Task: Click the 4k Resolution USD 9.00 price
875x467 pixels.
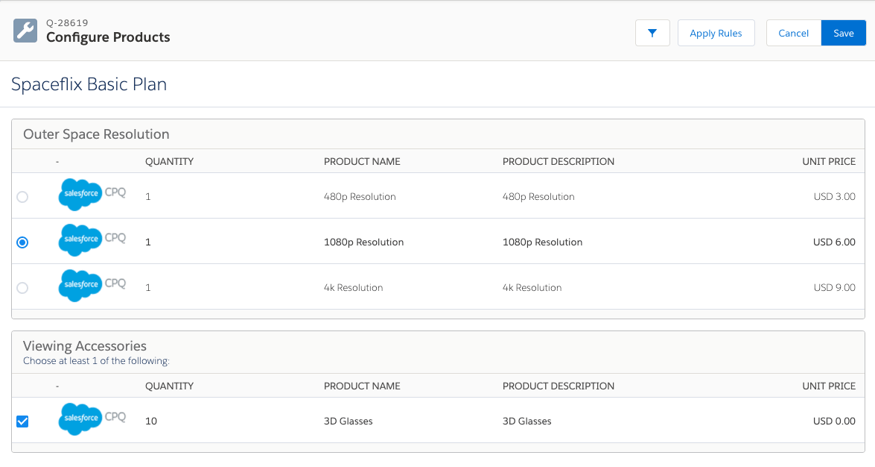Action: [x=834, y=288]
